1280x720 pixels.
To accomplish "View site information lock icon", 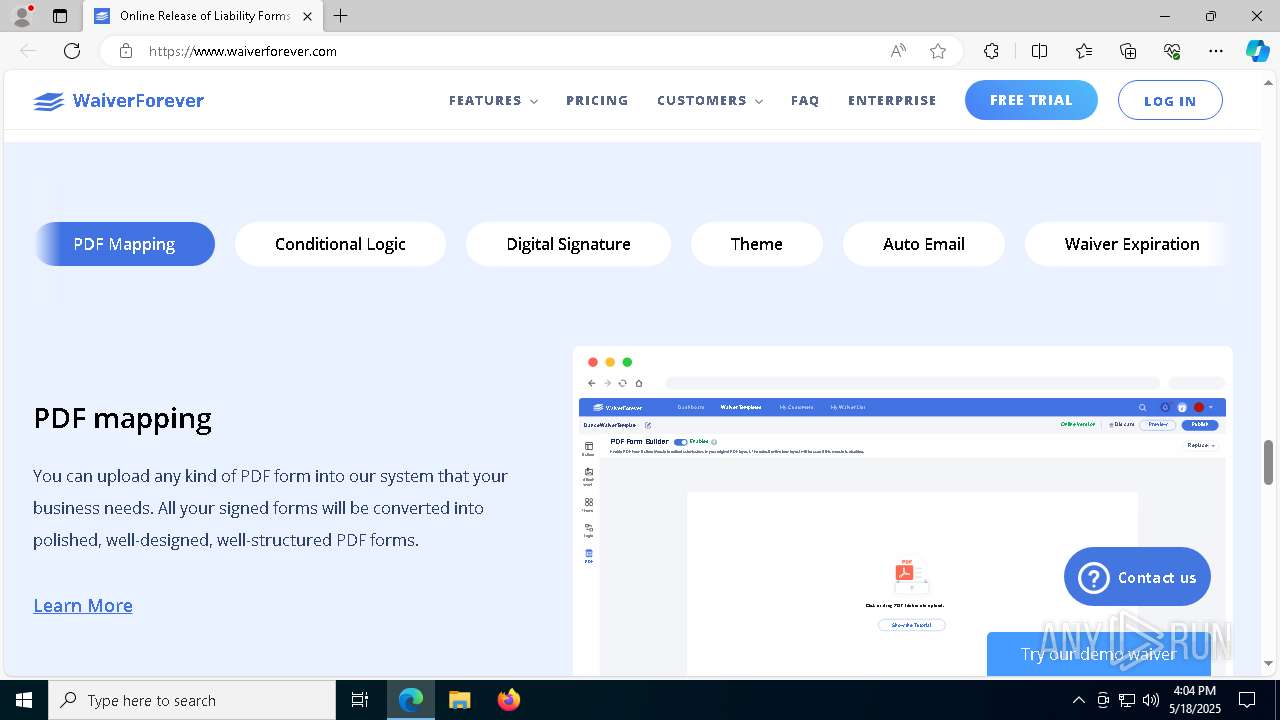I will coord(125,51).
